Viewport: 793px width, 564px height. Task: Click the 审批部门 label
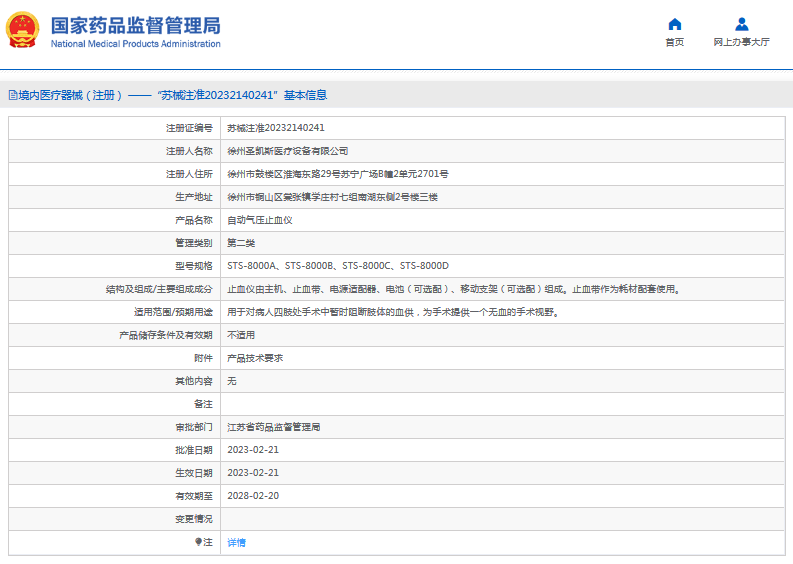[194, 427]
